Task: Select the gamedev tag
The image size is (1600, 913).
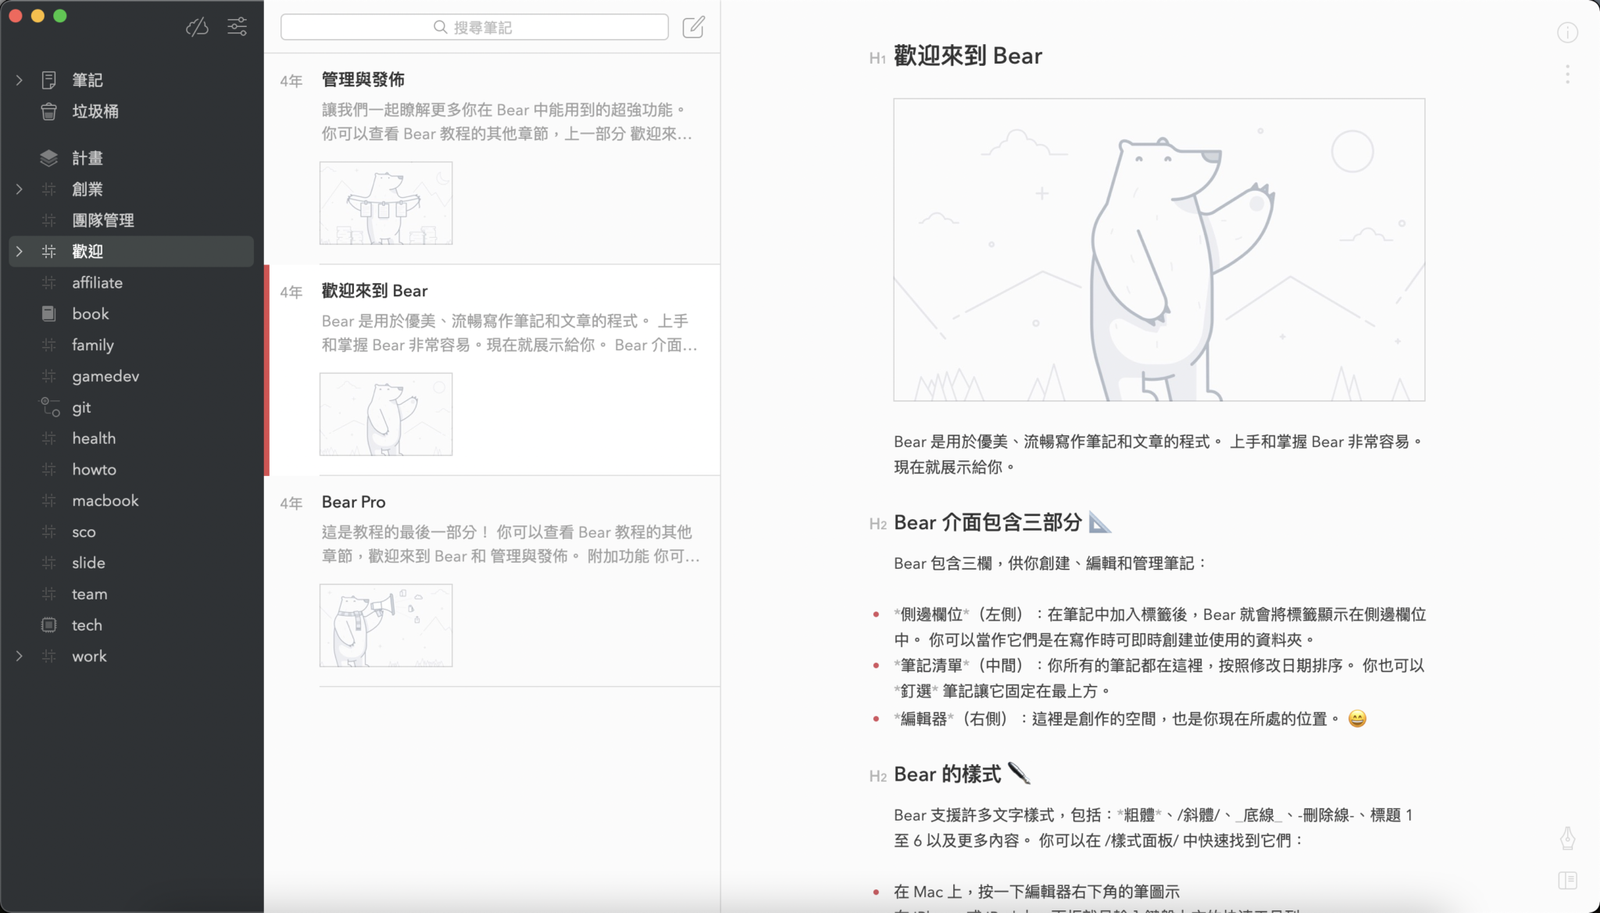Action: point(104,375)
